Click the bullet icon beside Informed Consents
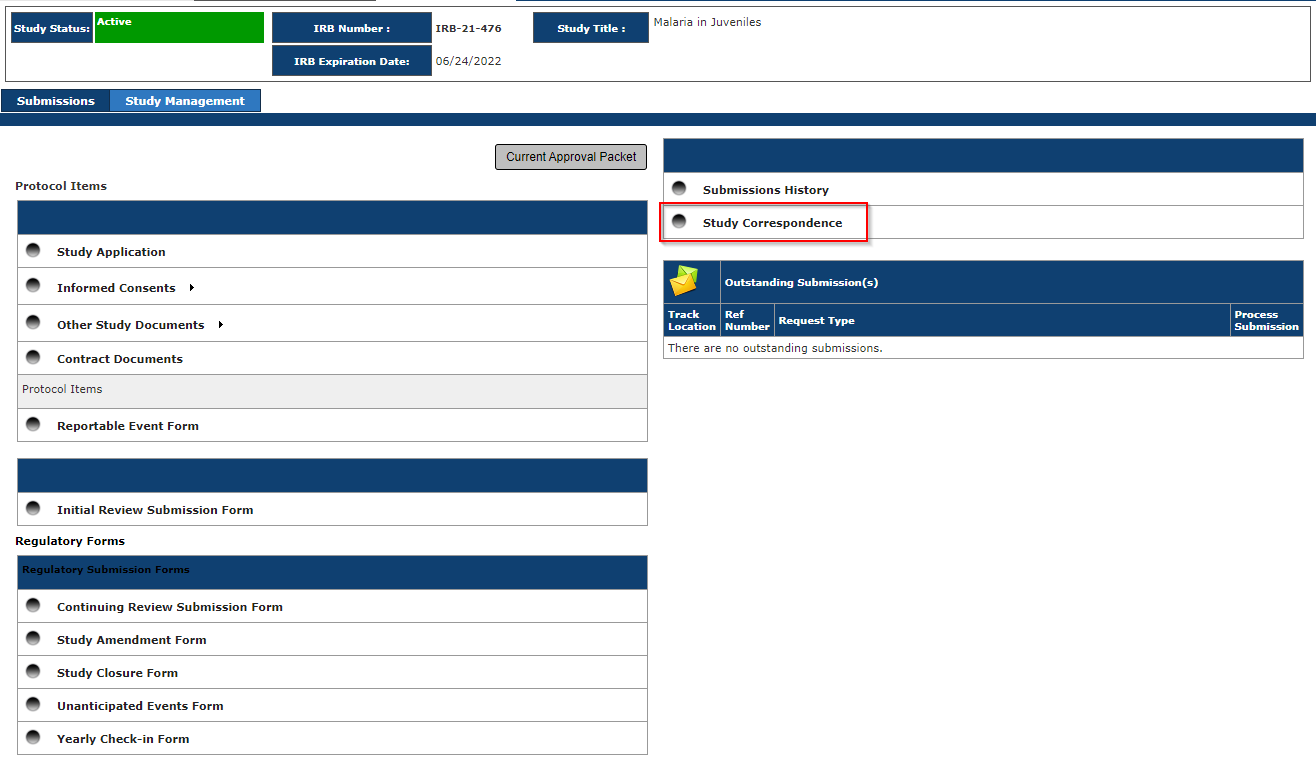Viewport: 1316px width, 766px height. (33, 286)
